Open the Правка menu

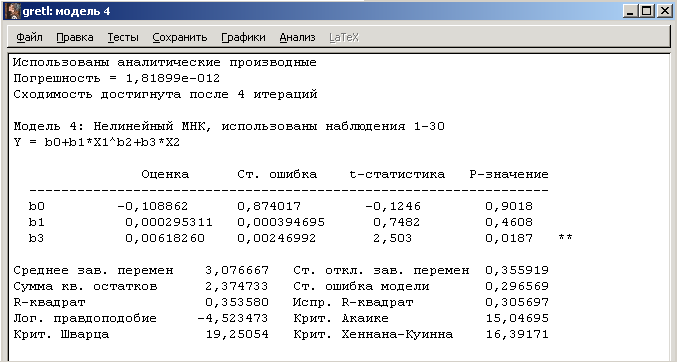75,38
